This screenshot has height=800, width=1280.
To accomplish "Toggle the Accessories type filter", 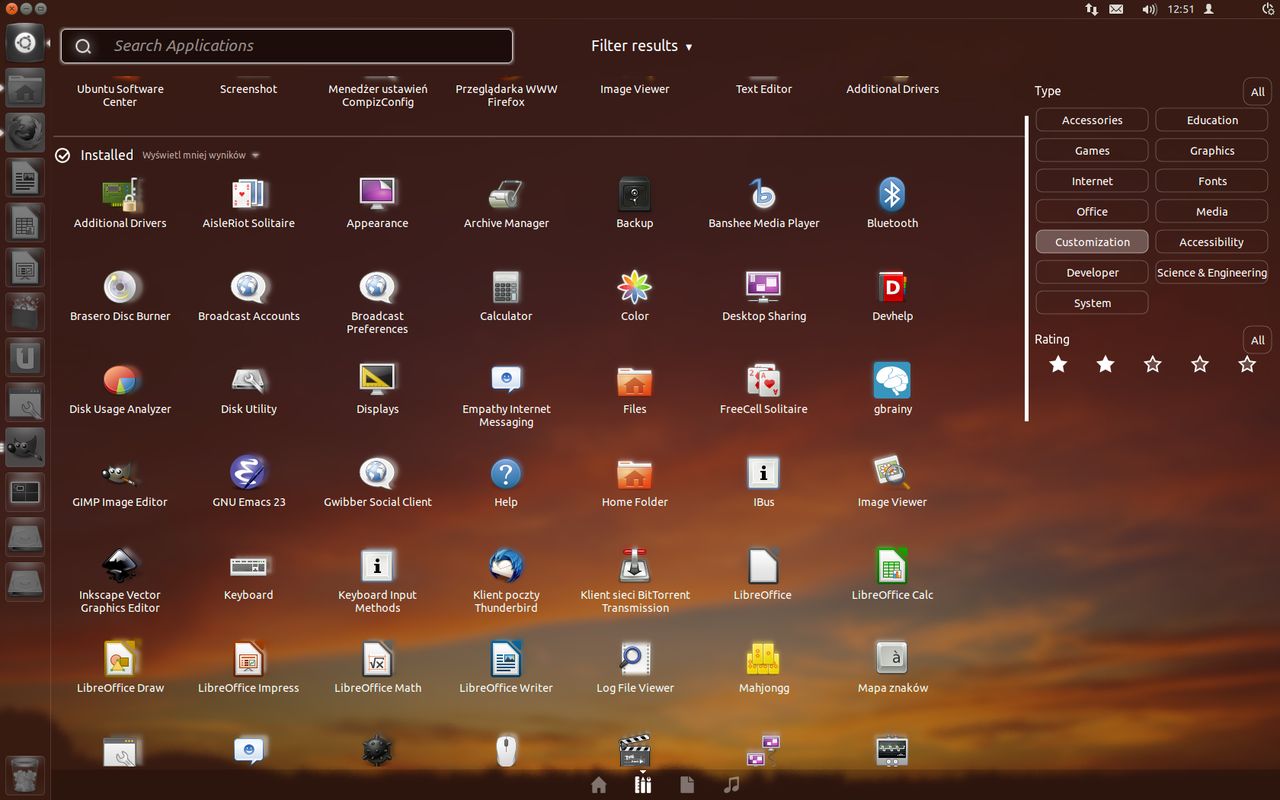I will click(x=1092, y=120).
